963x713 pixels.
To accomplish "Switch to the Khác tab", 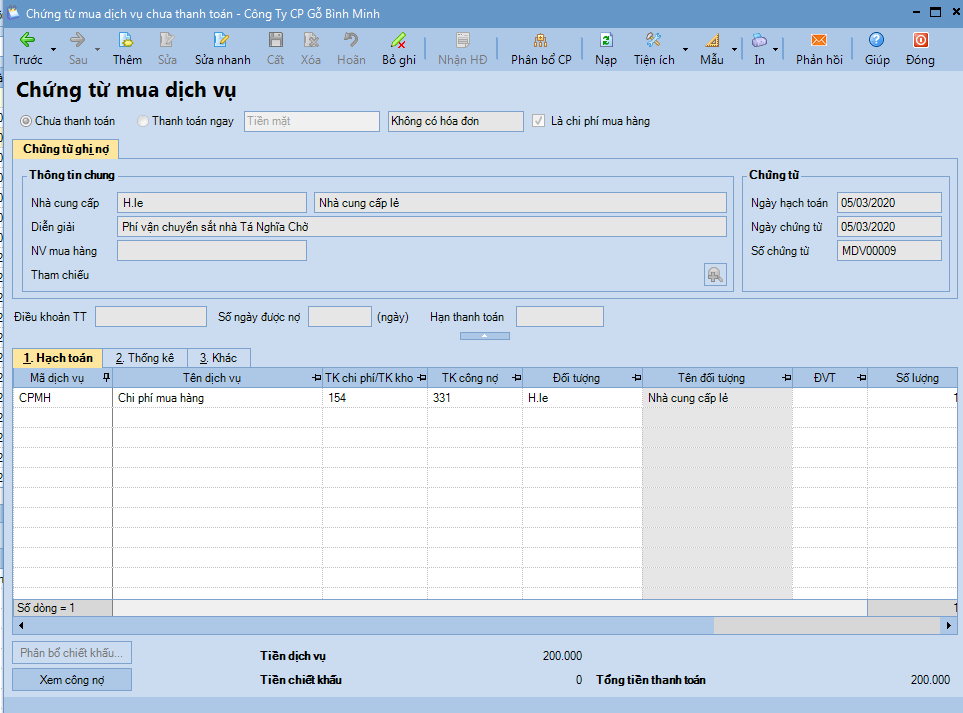I will (218, 357).
